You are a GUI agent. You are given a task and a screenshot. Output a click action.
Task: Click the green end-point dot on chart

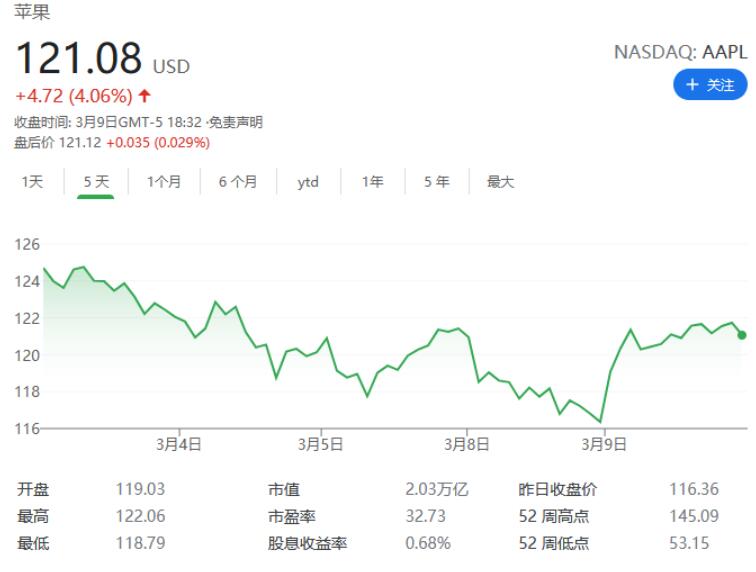pos(742,335)
